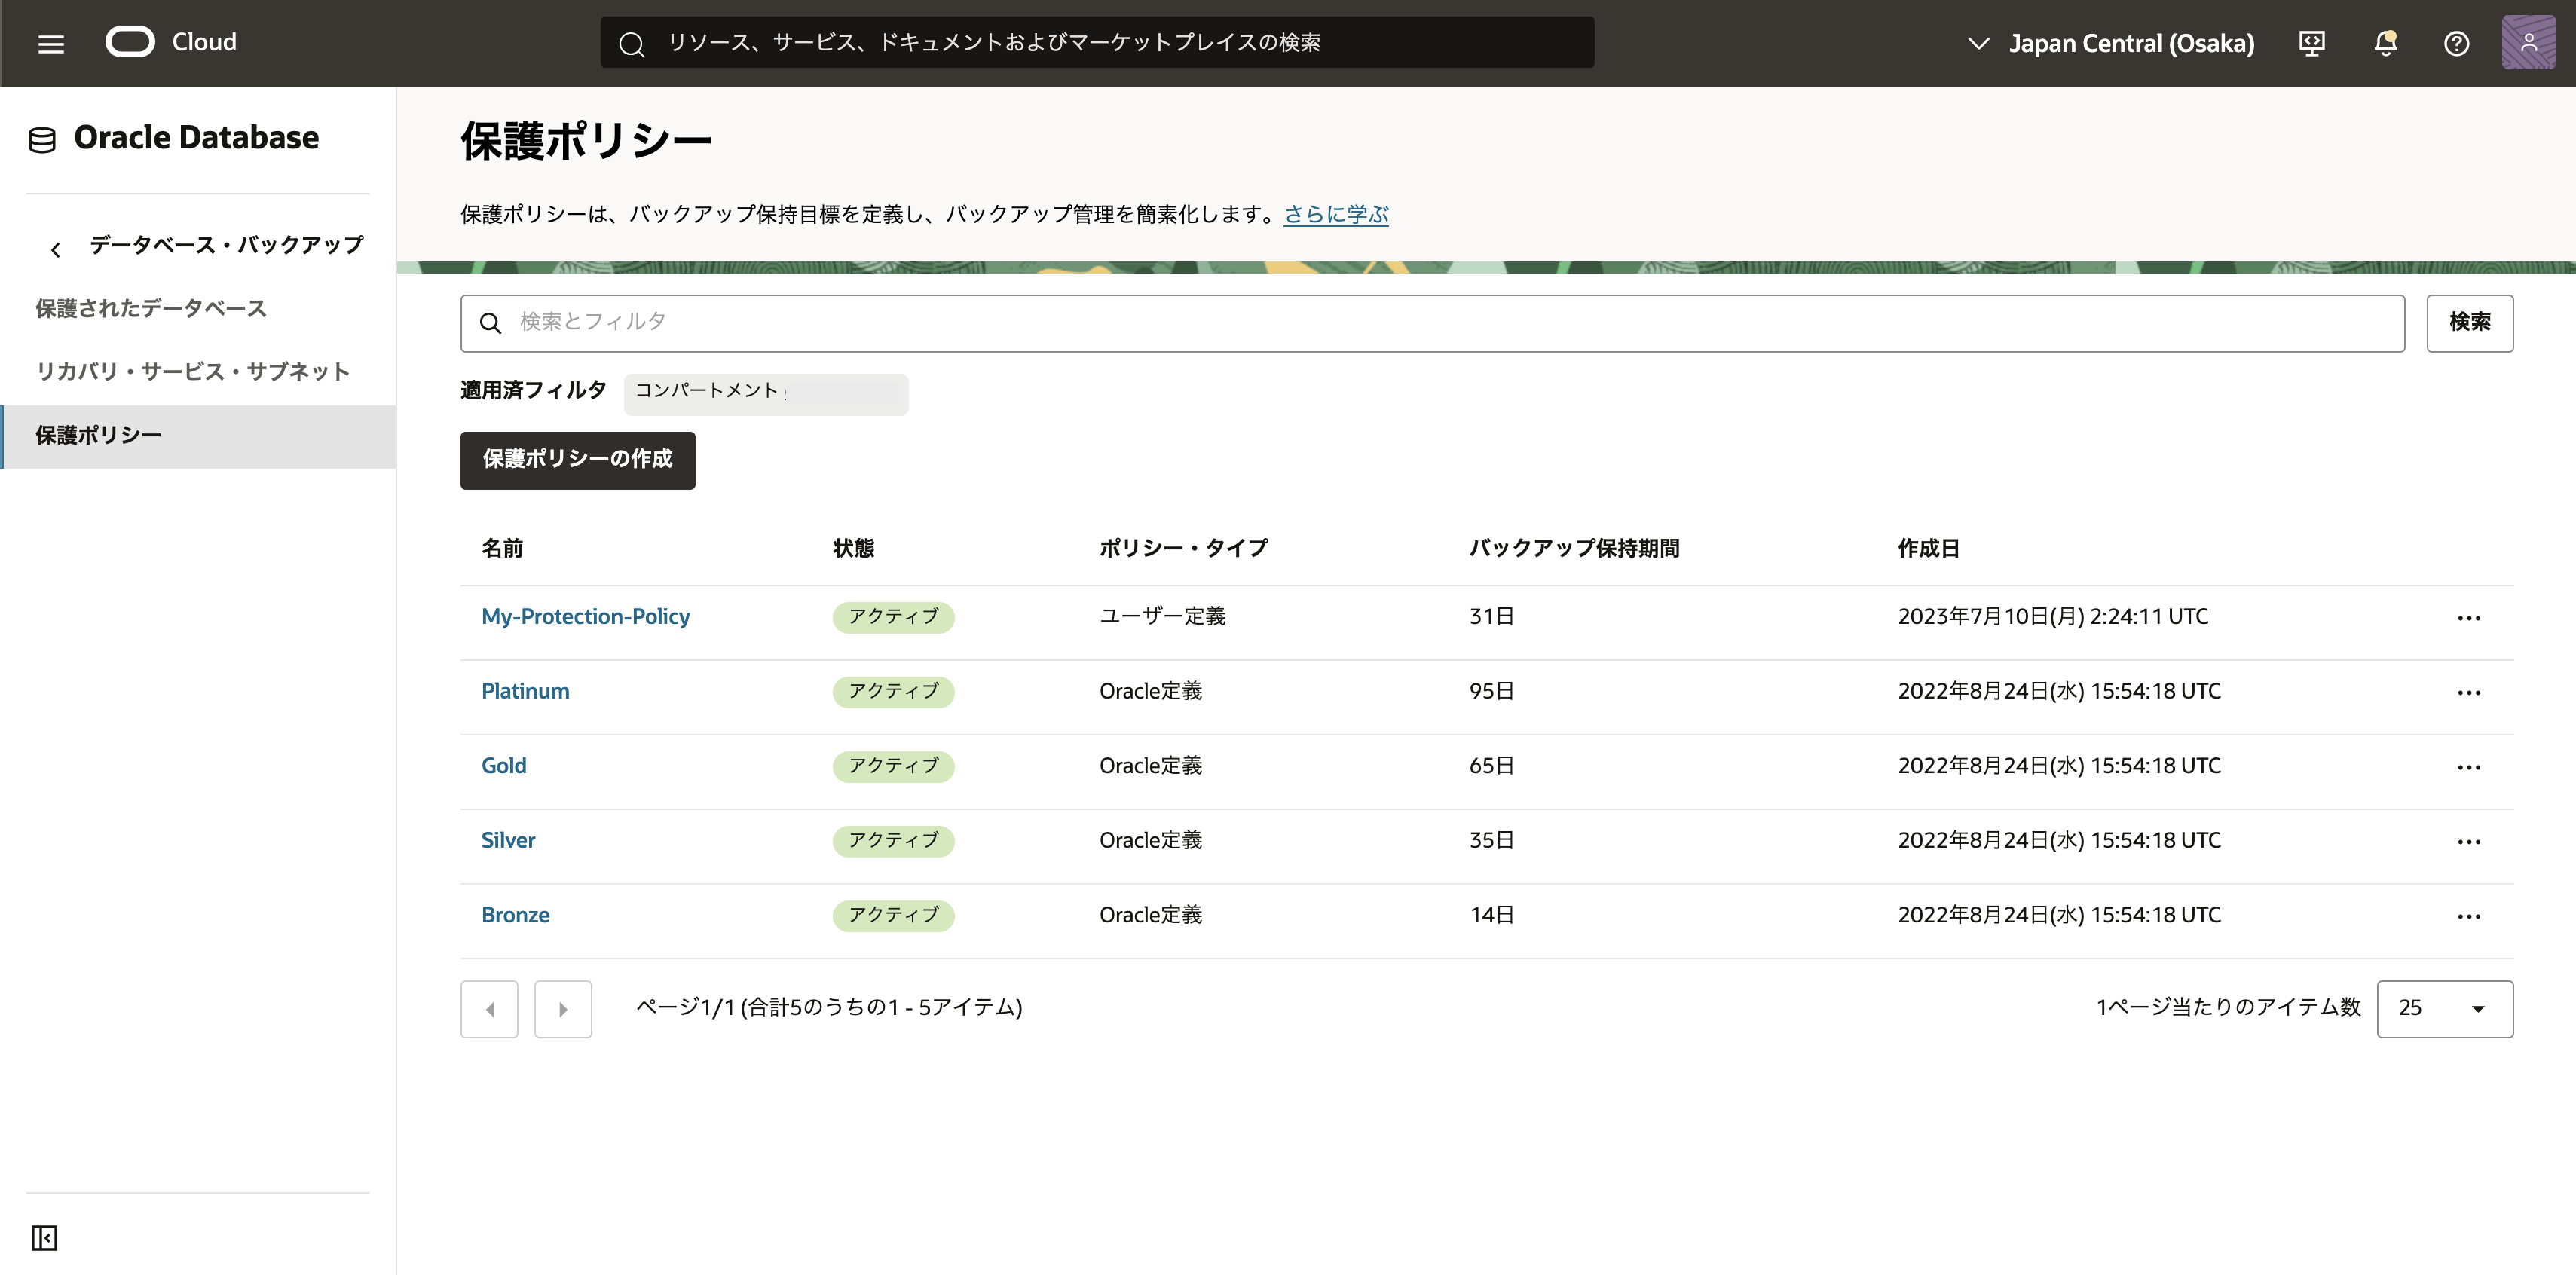The height and width of the screenshot is (1275, 2576).
Task: Click 保護ポリシーの作成 button
Action: coord(577,460)
